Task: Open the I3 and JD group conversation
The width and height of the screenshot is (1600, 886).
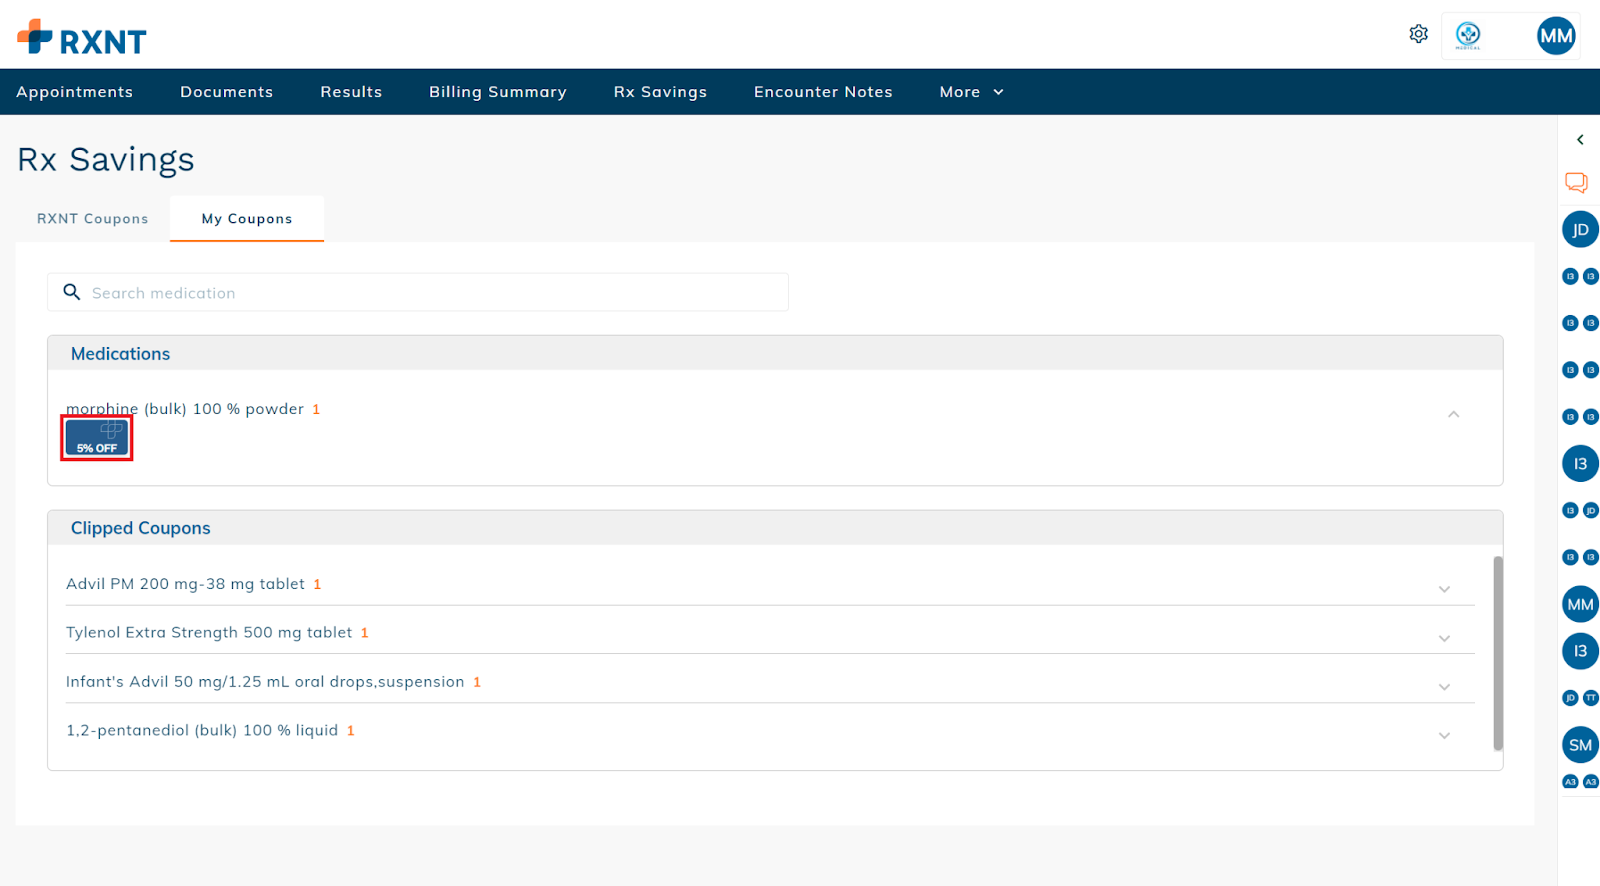Action: coord(1580,511)
